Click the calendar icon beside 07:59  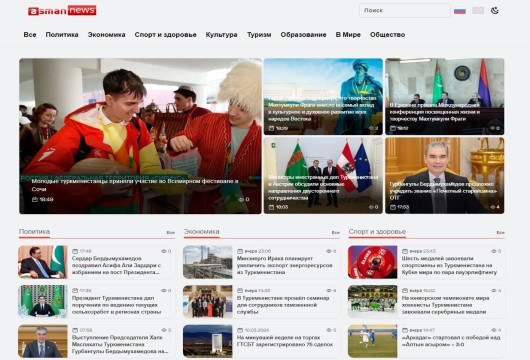pyautogui.click(x=75, y=330)
